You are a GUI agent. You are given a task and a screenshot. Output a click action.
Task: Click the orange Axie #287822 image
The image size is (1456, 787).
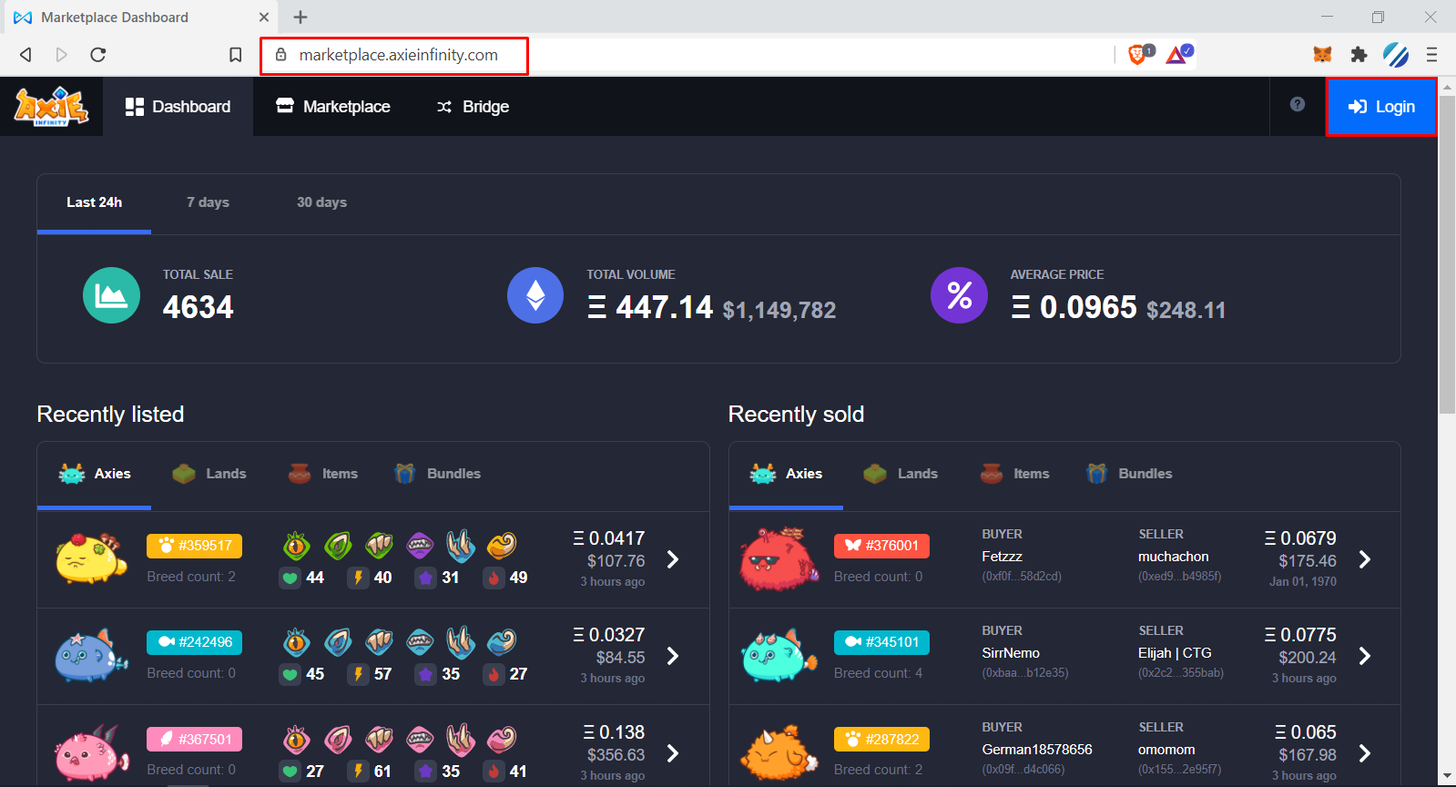coord(781,752)
